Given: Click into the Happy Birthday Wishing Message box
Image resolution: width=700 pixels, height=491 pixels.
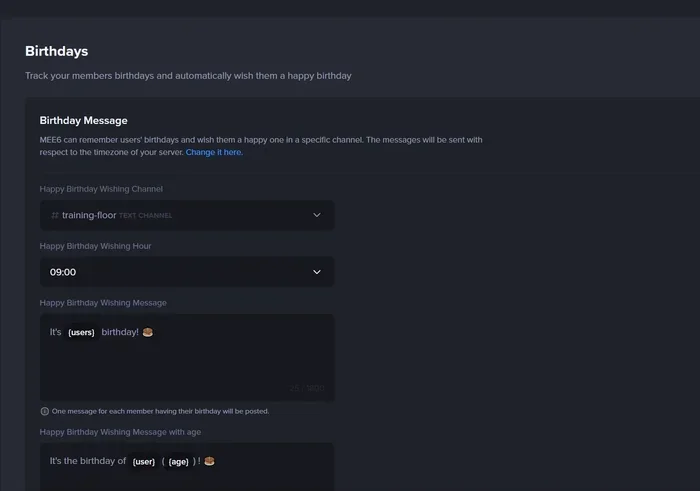Looking at the screenshot, I should 187,357.
